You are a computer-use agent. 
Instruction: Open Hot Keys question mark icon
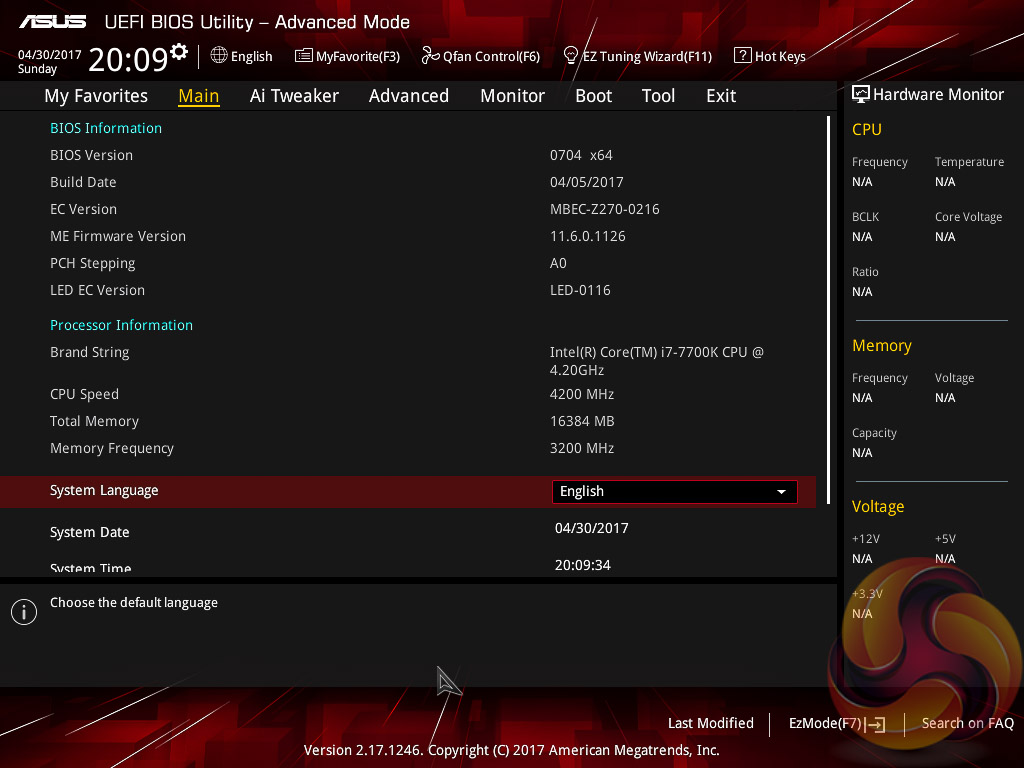tap(743, 55)
